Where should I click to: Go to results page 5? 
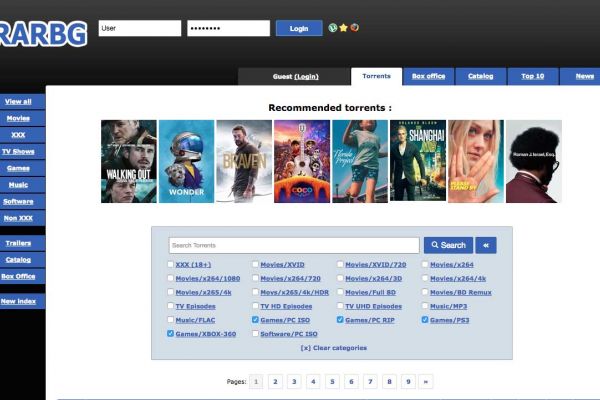click(332, 382)
